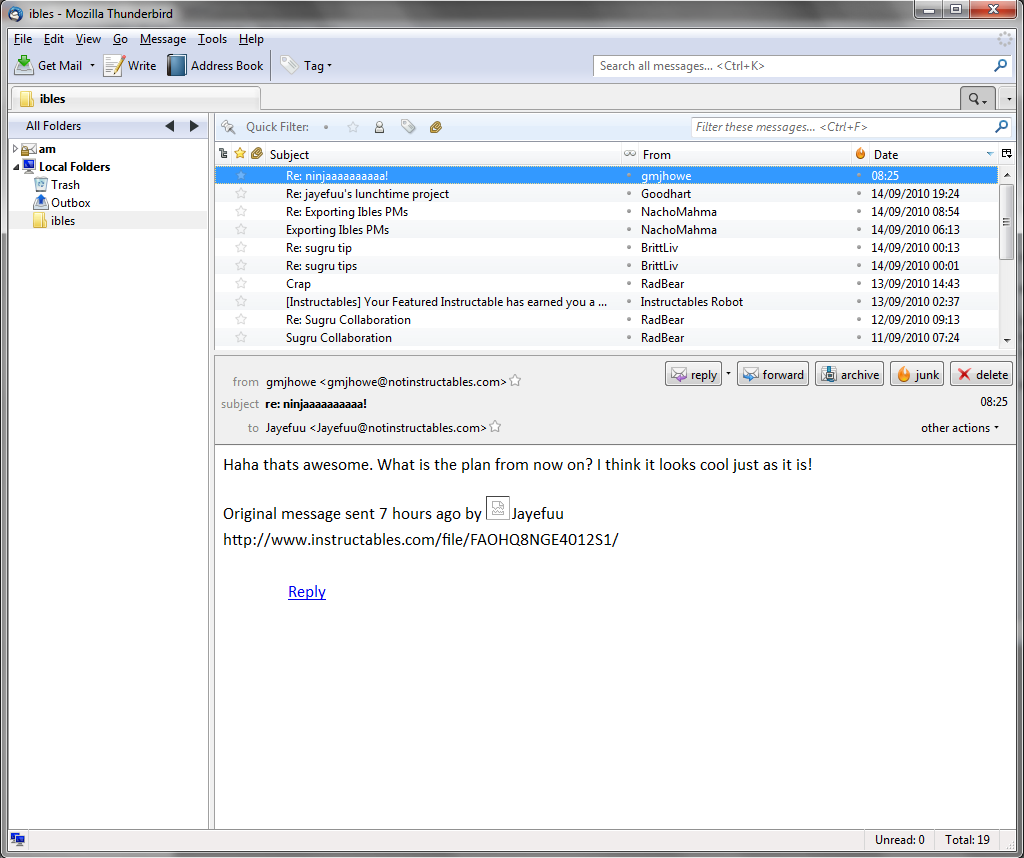
Task: Mark message as junk
Action: pos(917,374)
